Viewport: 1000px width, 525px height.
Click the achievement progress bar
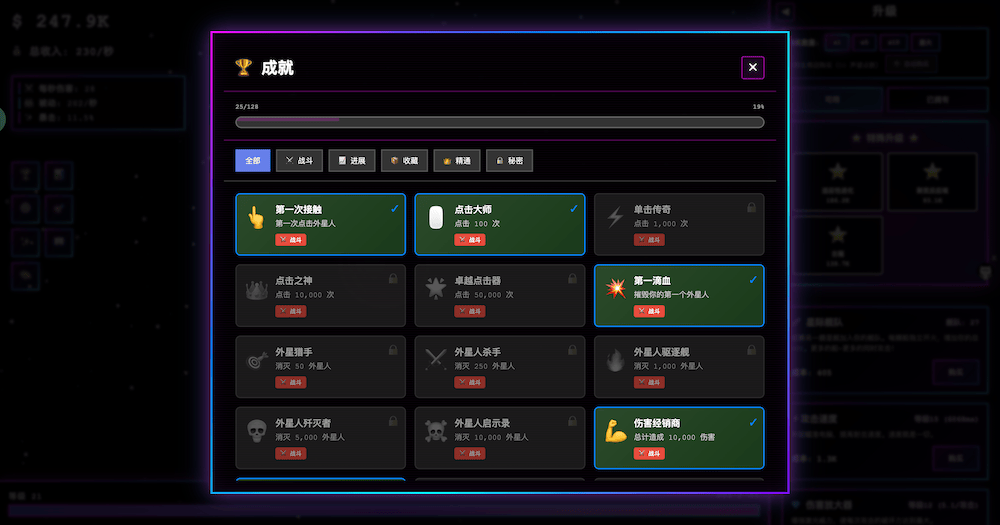point(499,122)
